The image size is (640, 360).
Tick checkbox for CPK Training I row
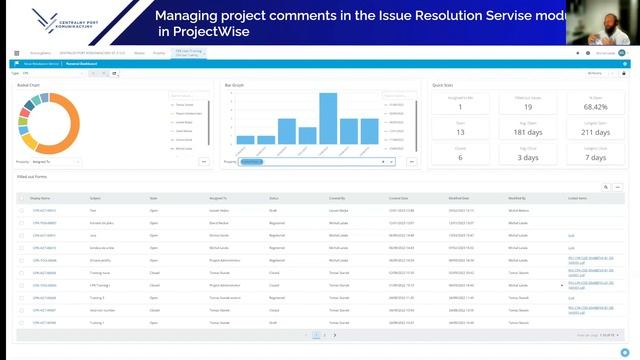[x=22, y=285]
